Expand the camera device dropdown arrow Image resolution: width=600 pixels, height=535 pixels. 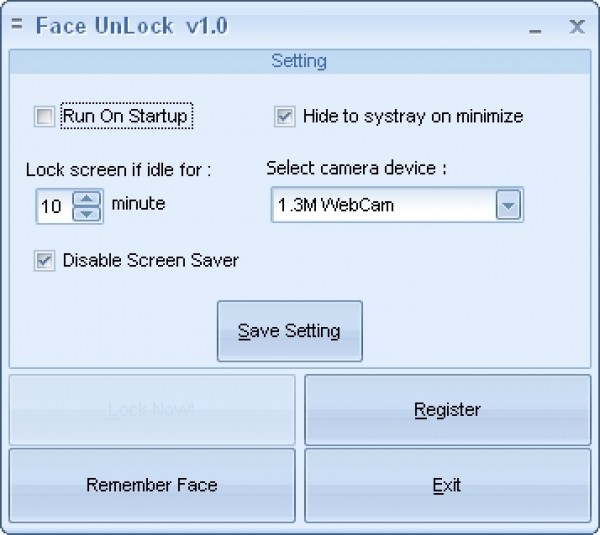(x=509, y=206)
